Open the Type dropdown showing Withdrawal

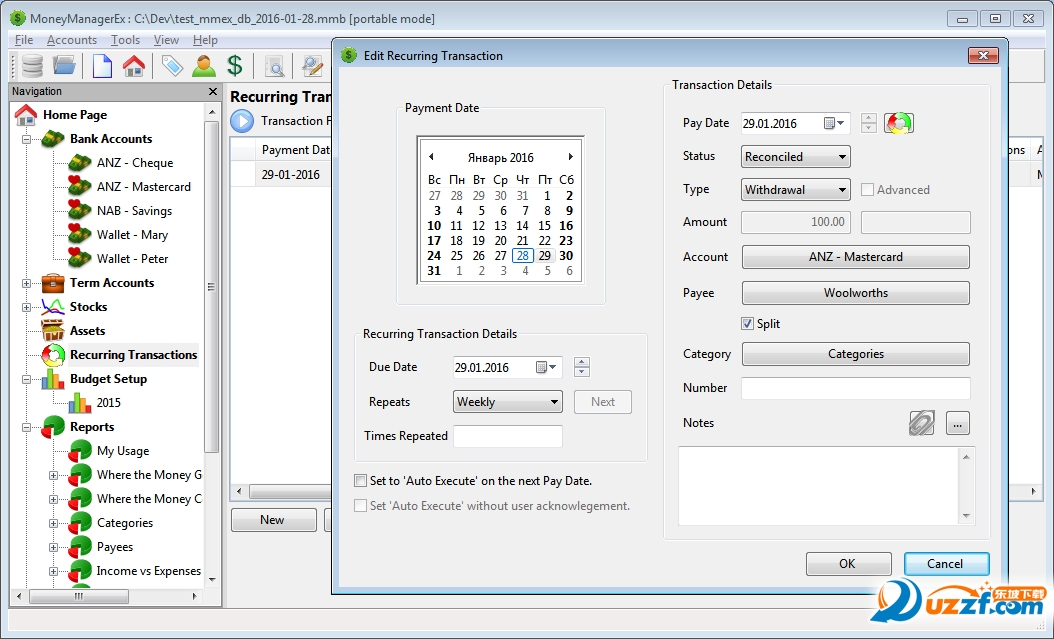pyautogui.click(x=795, y=190)
